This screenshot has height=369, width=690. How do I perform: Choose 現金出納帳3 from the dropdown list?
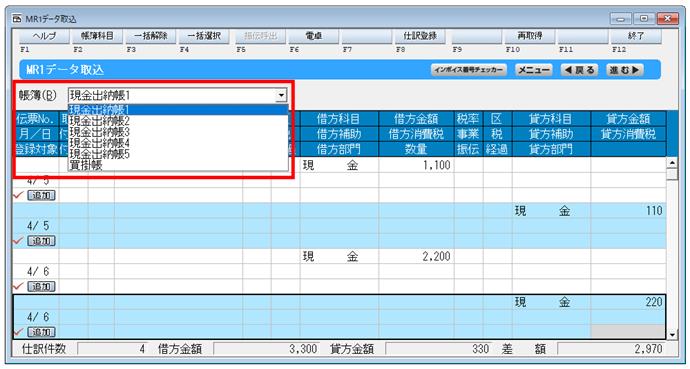point(99,132)
